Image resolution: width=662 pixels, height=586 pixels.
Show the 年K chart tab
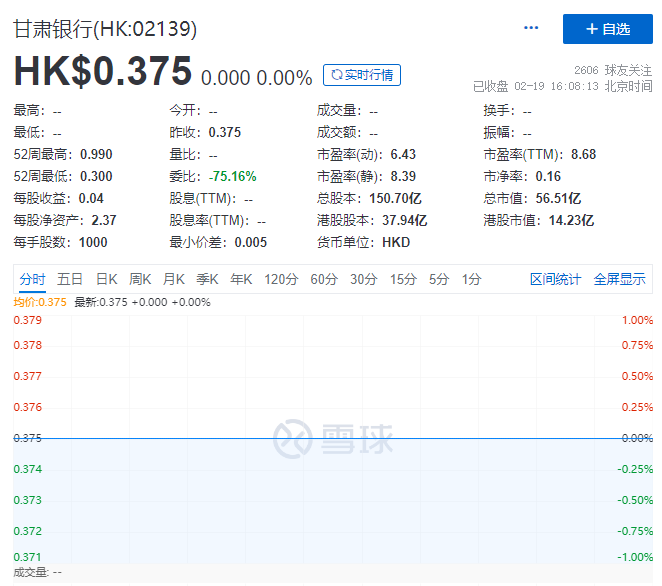(241, 279)
